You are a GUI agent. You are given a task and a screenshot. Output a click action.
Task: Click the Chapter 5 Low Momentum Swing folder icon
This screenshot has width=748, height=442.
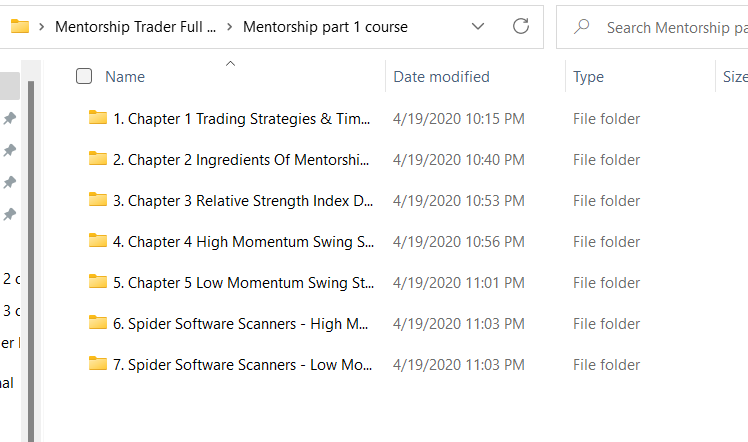point(98,282)
